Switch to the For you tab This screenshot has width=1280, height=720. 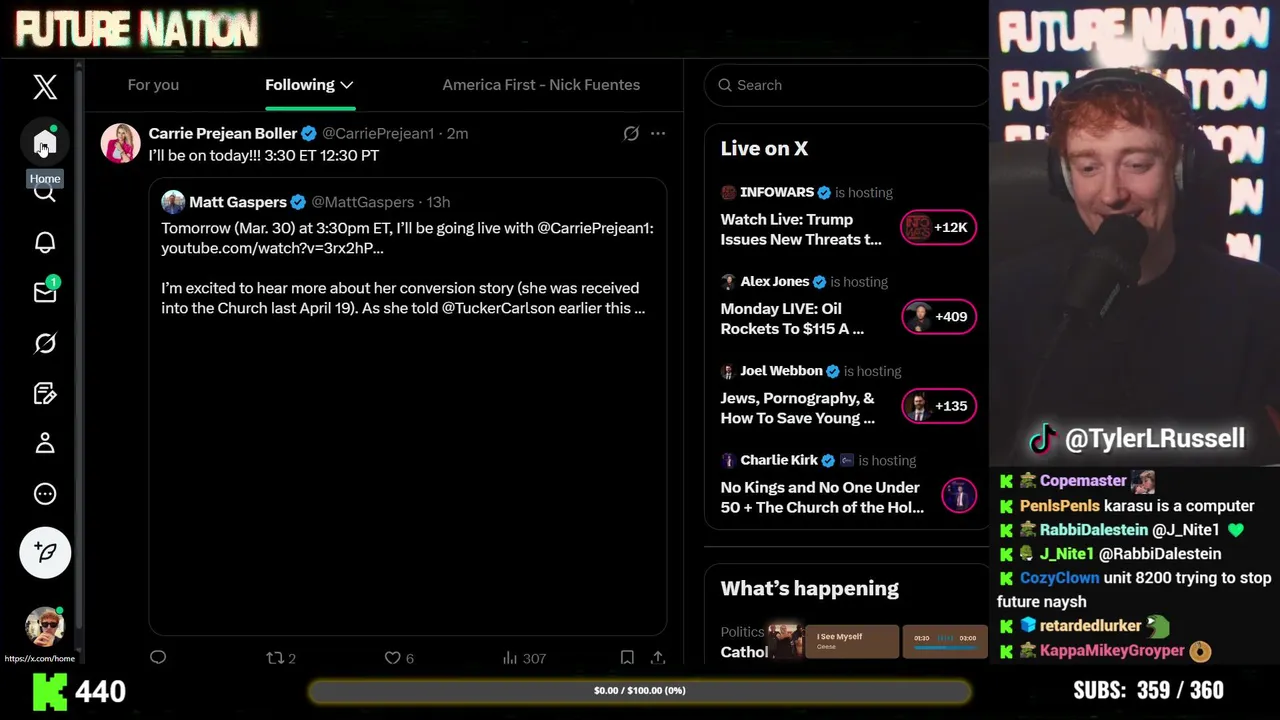(153, 85)
